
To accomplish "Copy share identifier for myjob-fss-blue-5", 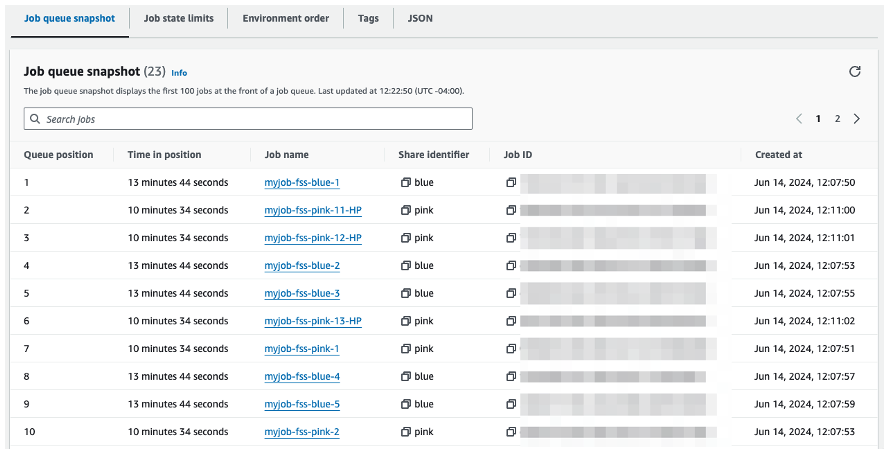I will click(x=405, y=404).
